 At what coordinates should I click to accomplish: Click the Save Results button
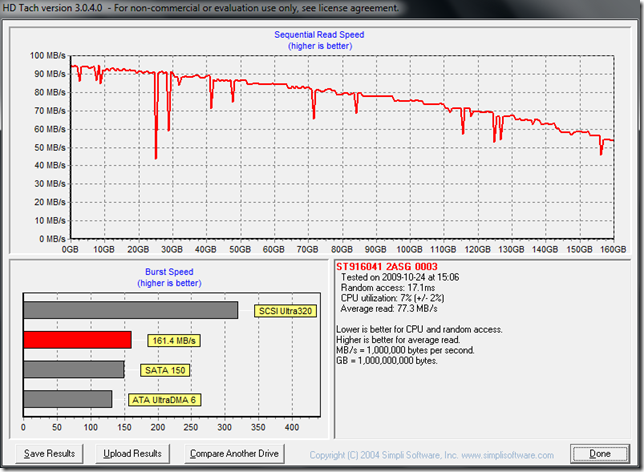[50, 453]
